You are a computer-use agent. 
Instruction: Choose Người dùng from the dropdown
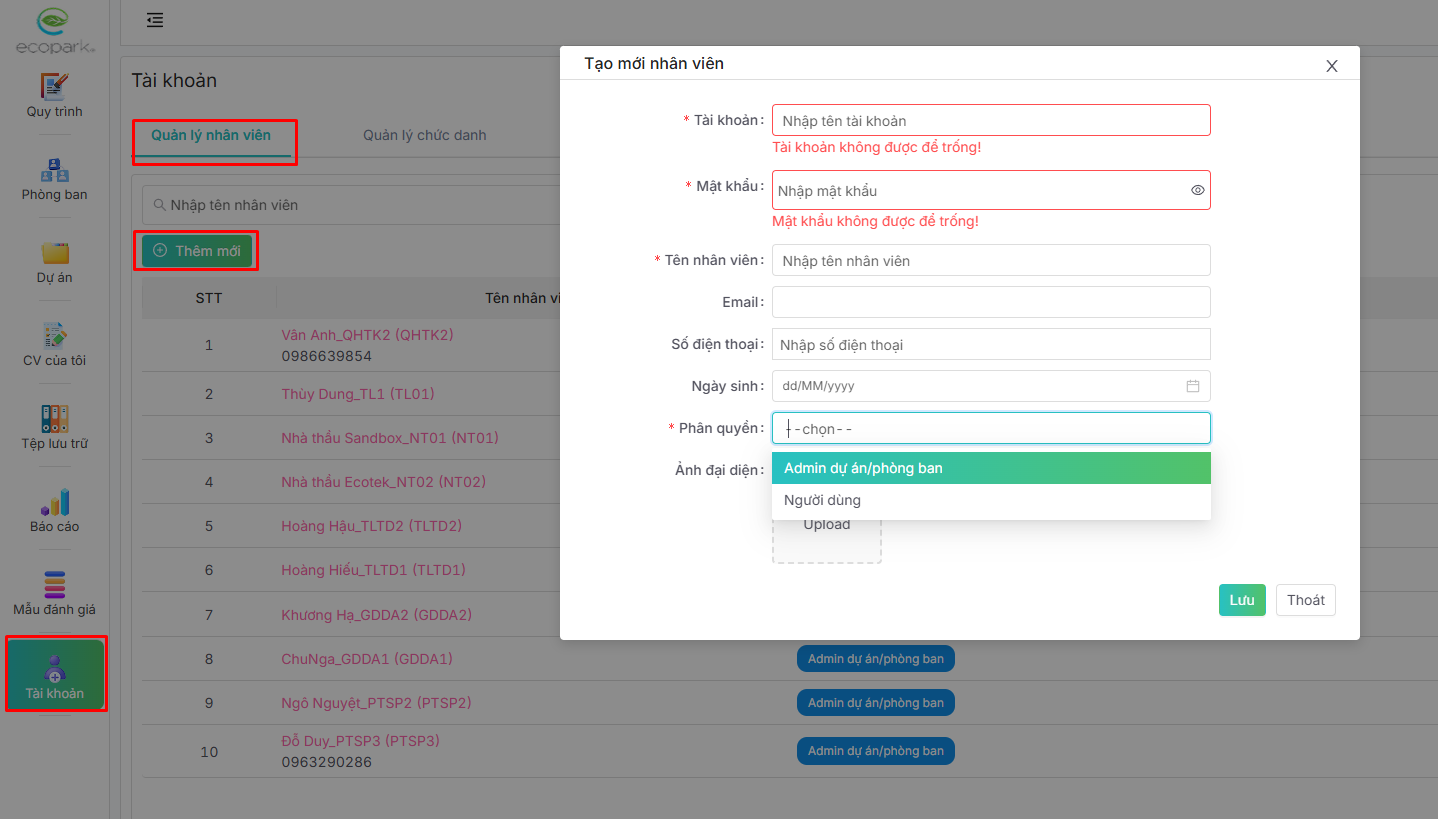click(990, 500)
